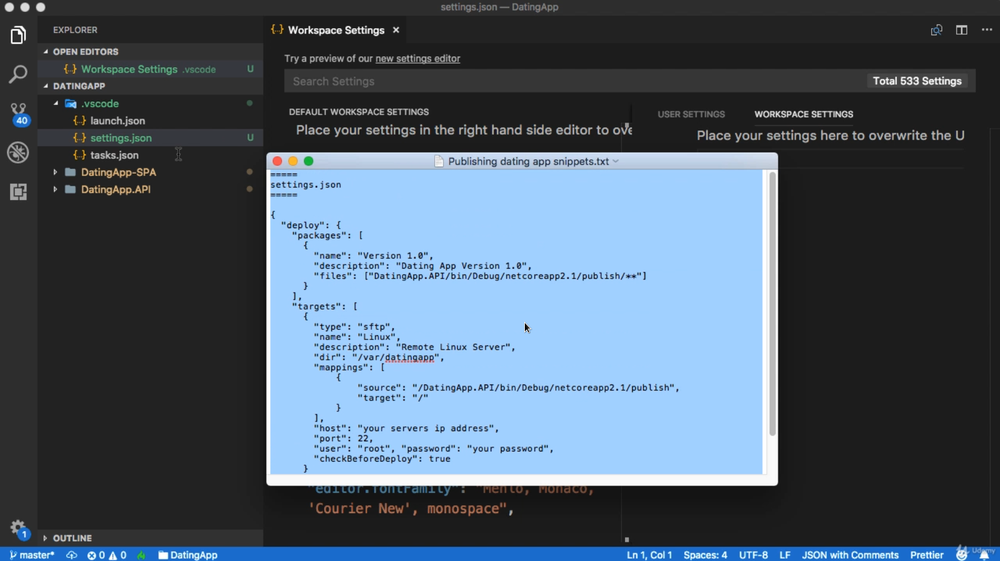Click the "checkBeforeDeploy": true line
The height and width of the screenshot is (561, 1000).
pyautogui.click(x=381, y=458)
